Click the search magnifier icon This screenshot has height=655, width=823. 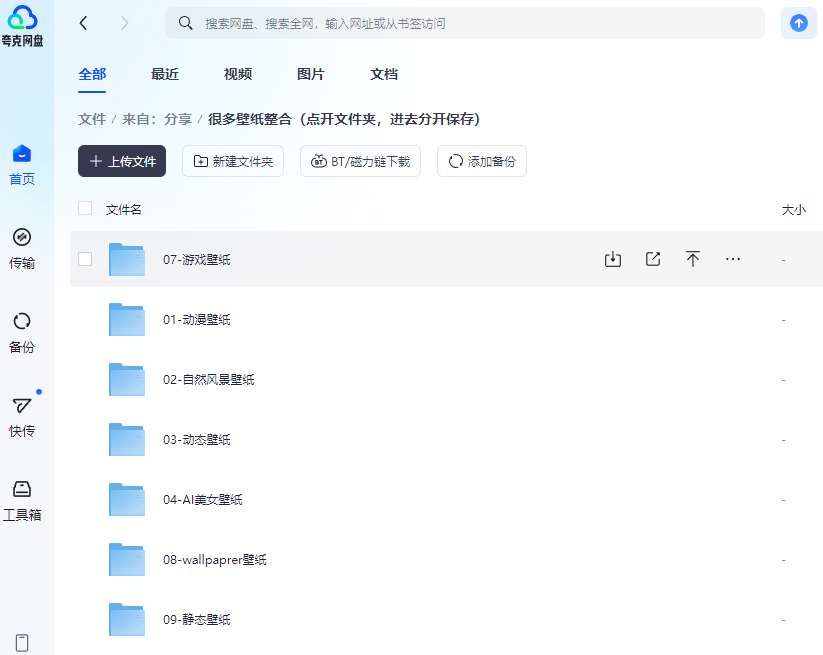pos(185,23)
